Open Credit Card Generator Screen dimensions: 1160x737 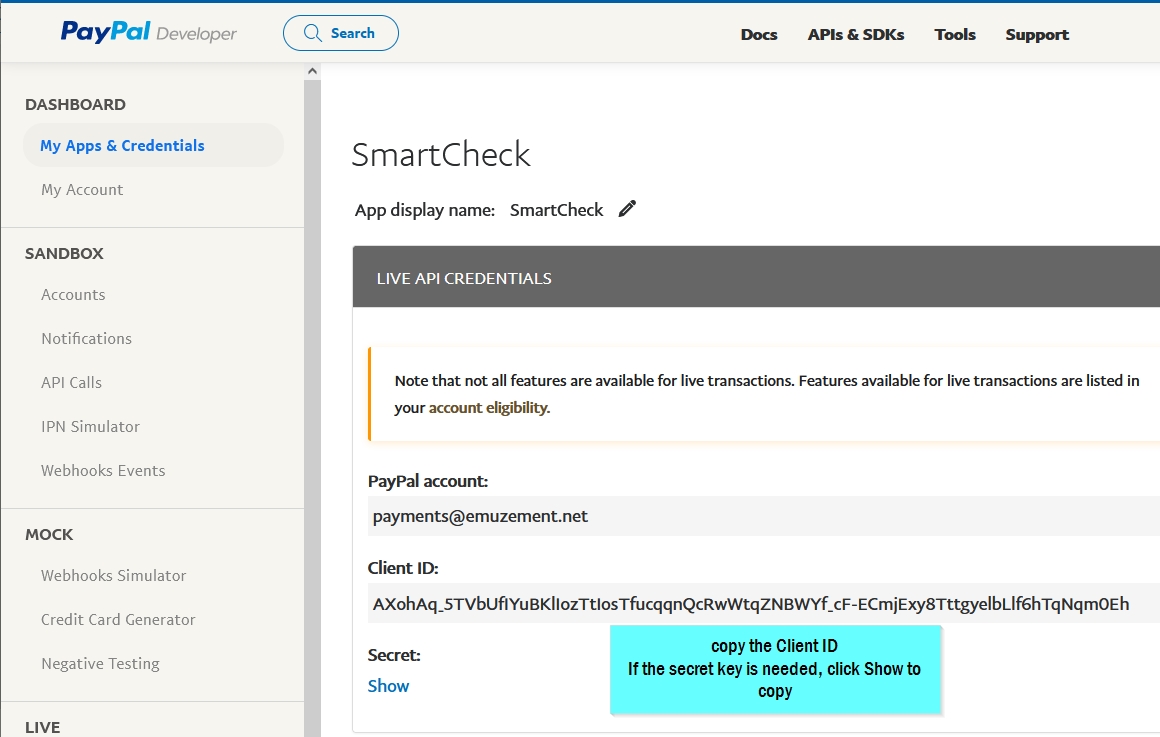coord(118,620)
